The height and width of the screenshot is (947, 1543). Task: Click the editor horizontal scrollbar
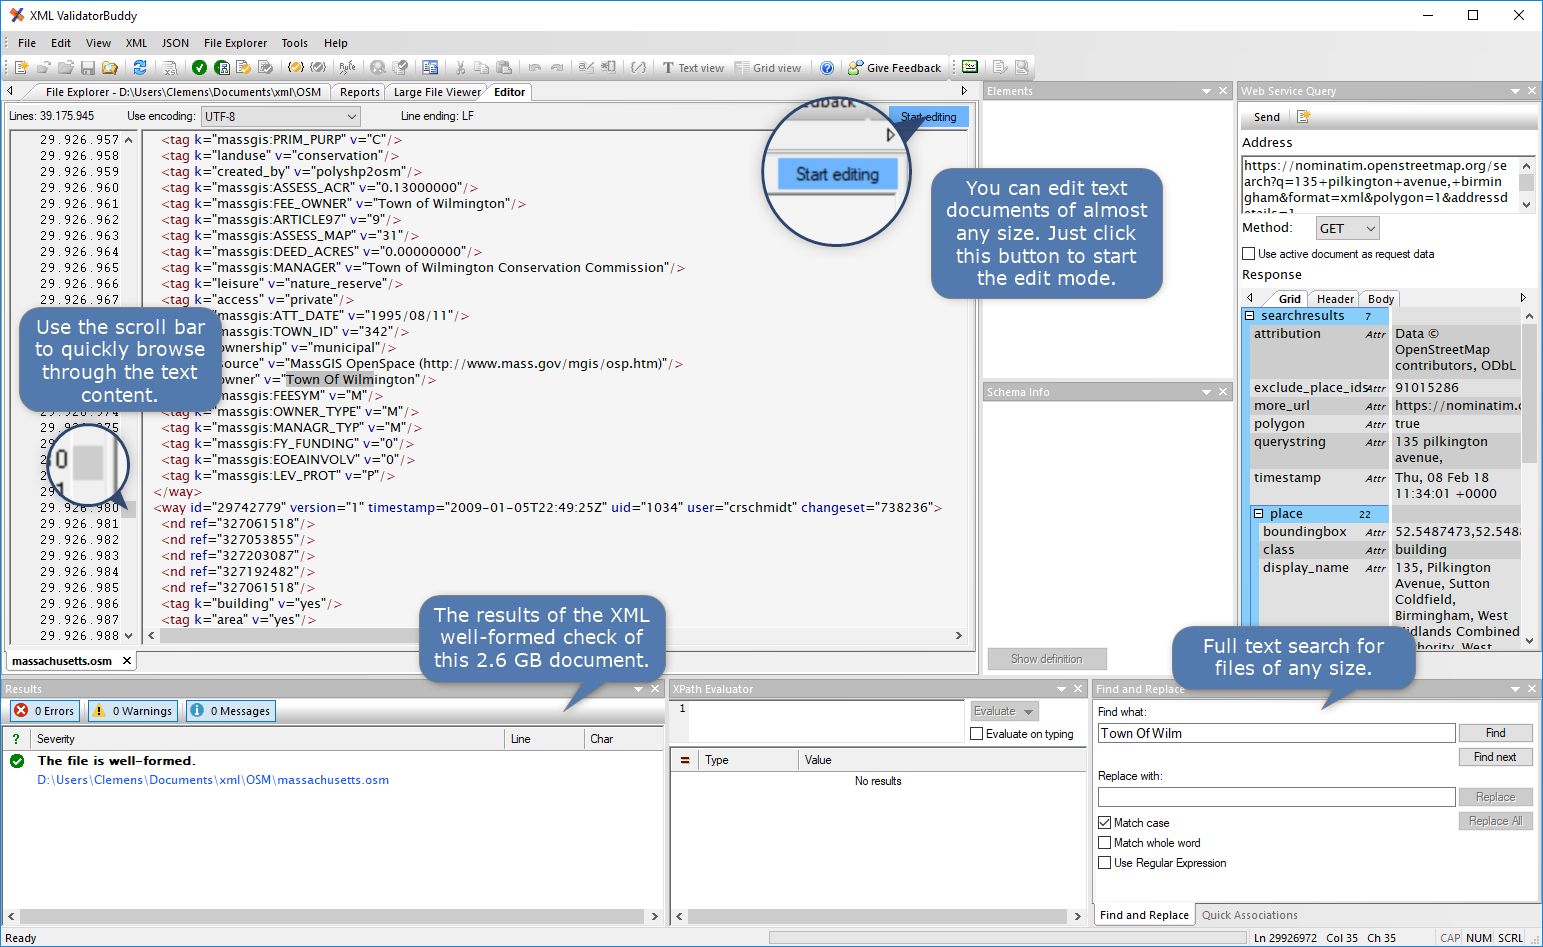[x=554, y=635]
